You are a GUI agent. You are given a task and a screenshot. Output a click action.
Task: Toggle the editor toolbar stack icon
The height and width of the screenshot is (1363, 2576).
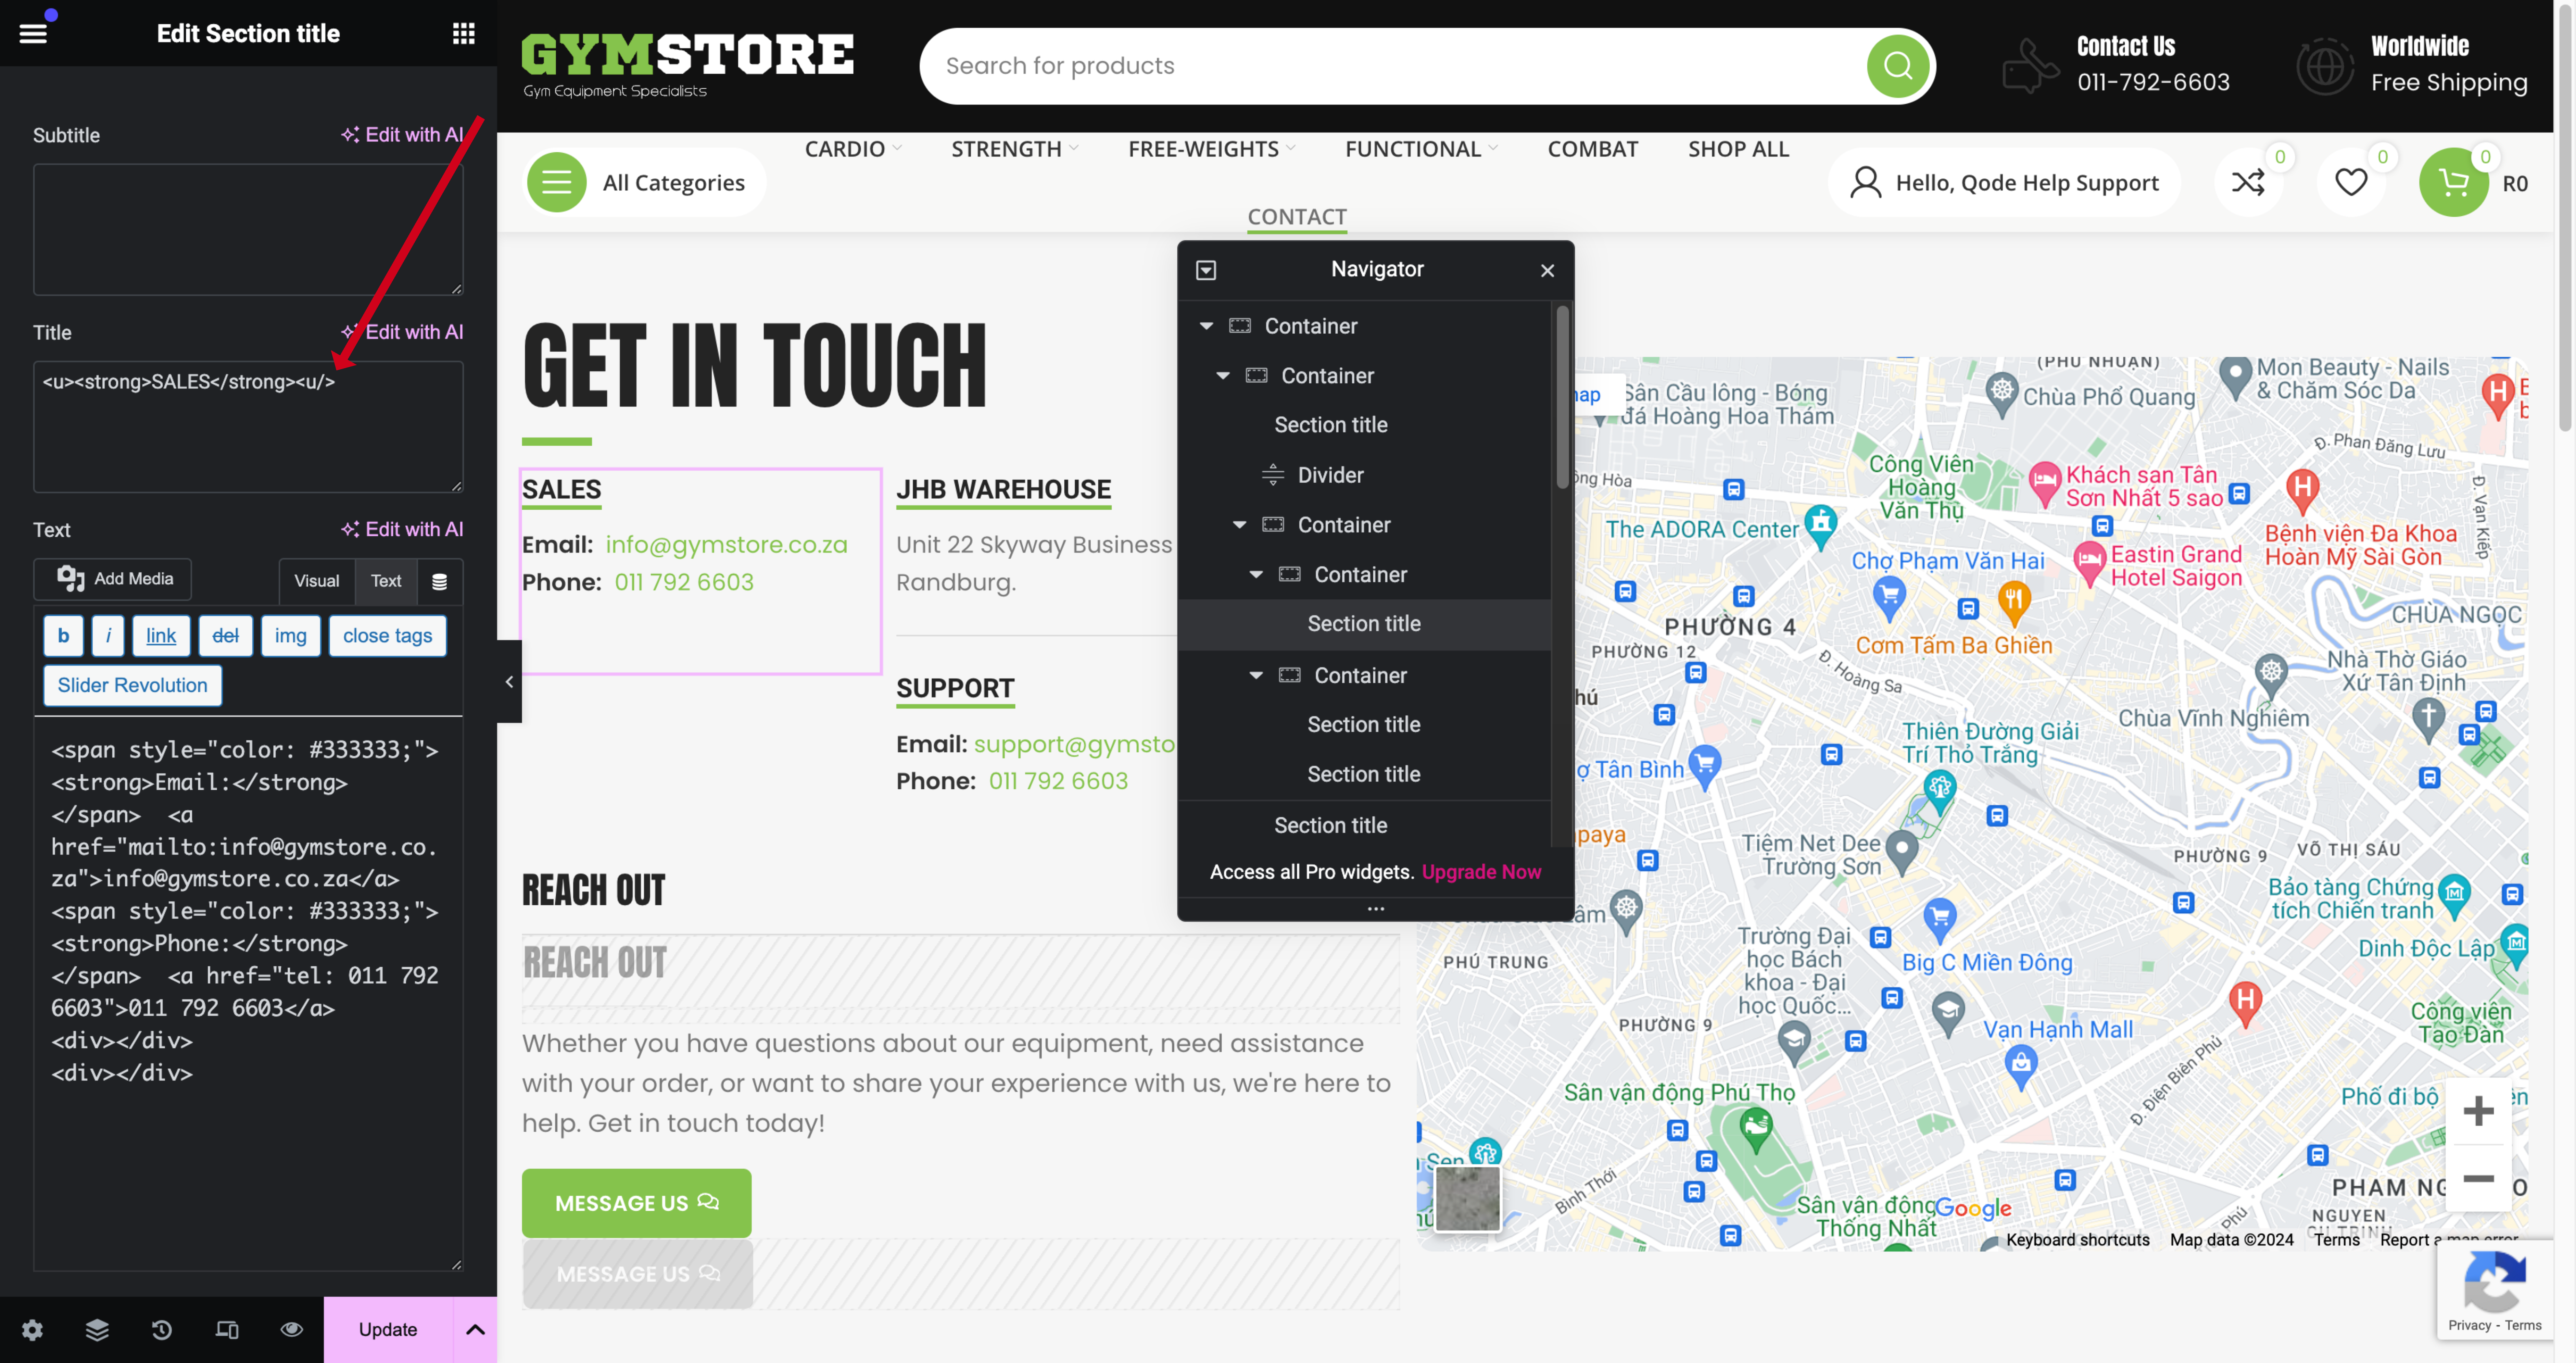pyautogui.click(x=439, y=581)
